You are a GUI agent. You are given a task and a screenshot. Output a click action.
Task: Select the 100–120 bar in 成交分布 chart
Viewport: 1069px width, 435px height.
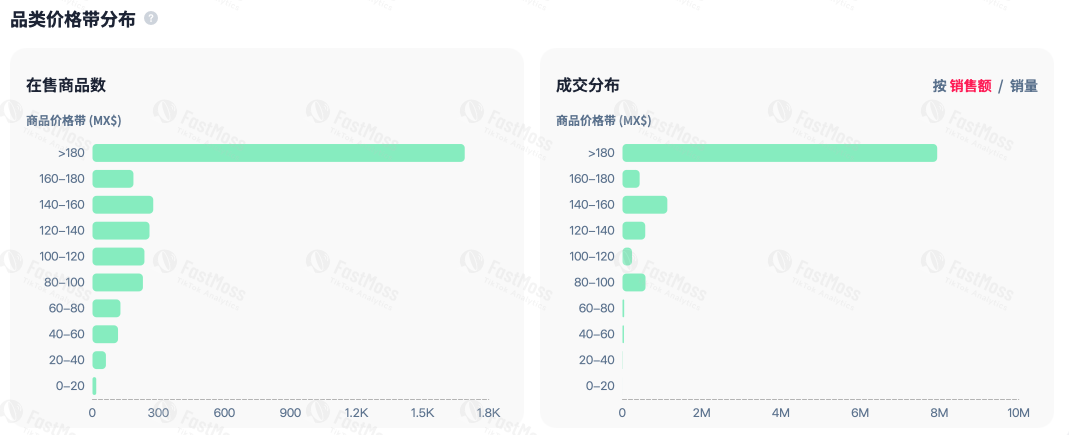(627, 257)
